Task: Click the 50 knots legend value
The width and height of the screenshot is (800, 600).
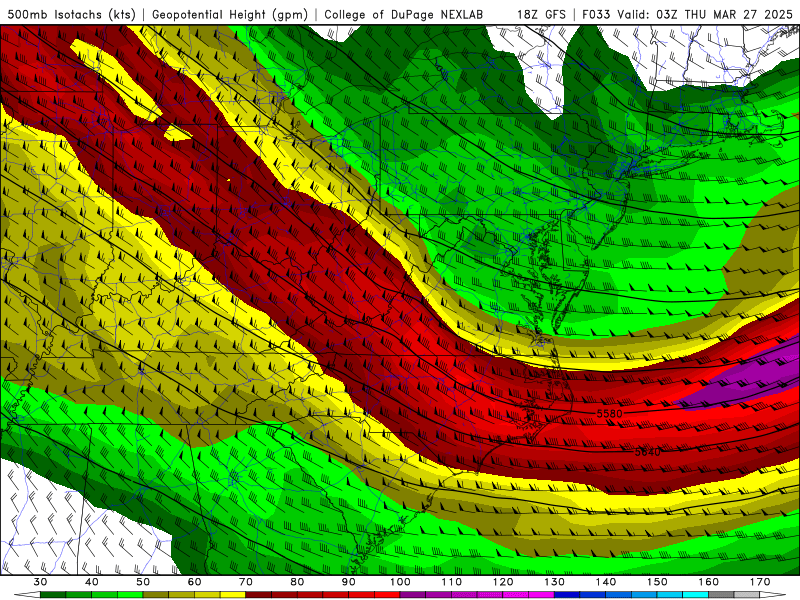Action: 143,582
